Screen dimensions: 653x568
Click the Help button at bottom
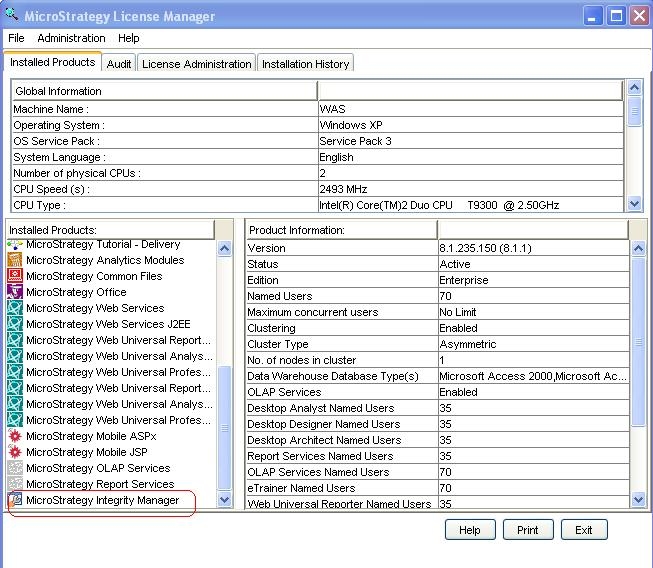(470, 530)
